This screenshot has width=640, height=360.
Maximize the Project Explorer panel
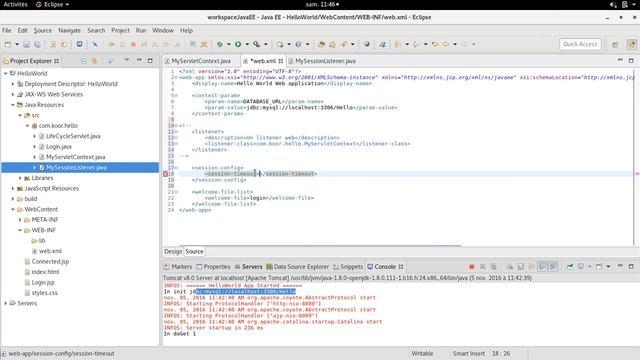coord(150,60)
